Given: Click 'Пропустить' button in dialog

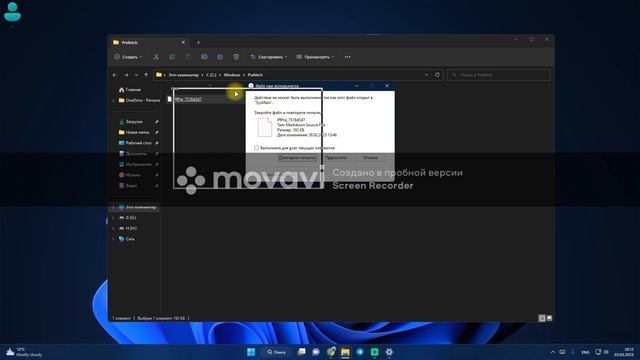Looking at the screenshot, I should (x=336, y=158).
